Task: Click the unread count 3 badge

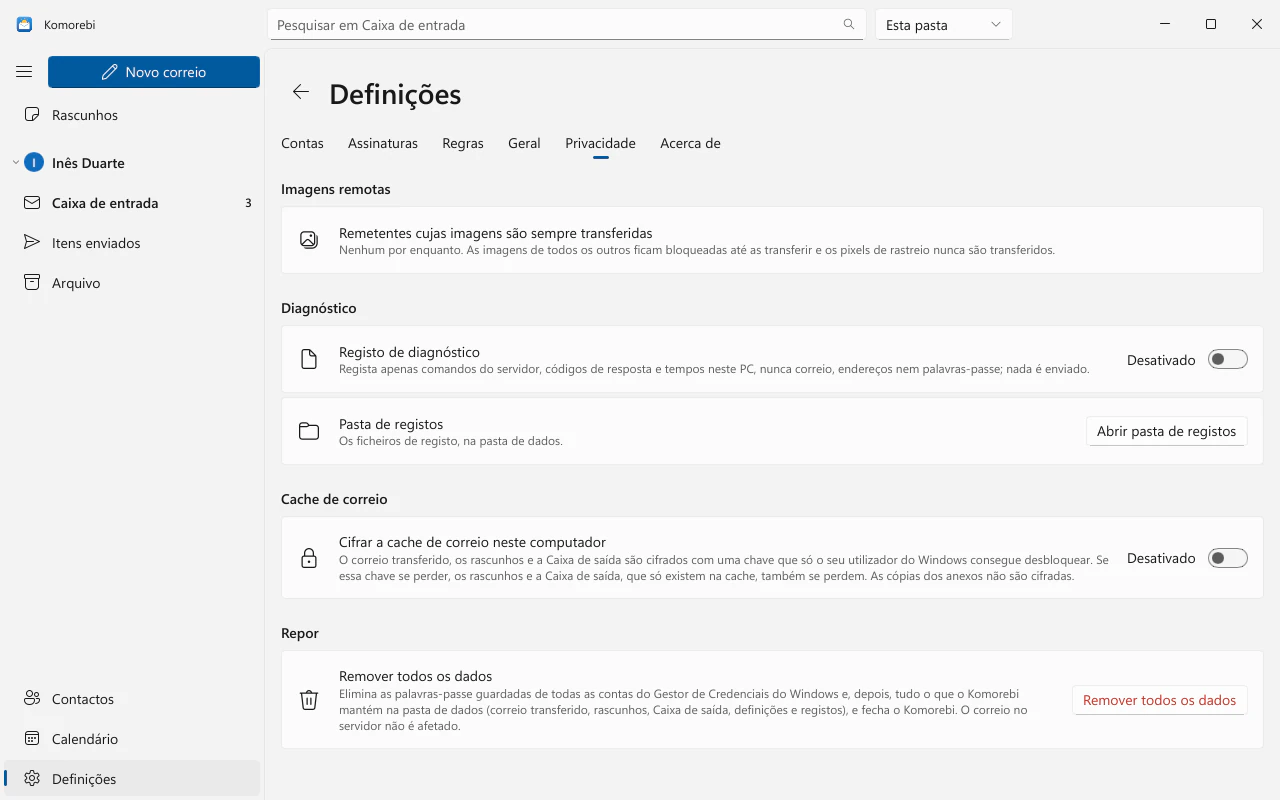Action: (x=248, y=203)
